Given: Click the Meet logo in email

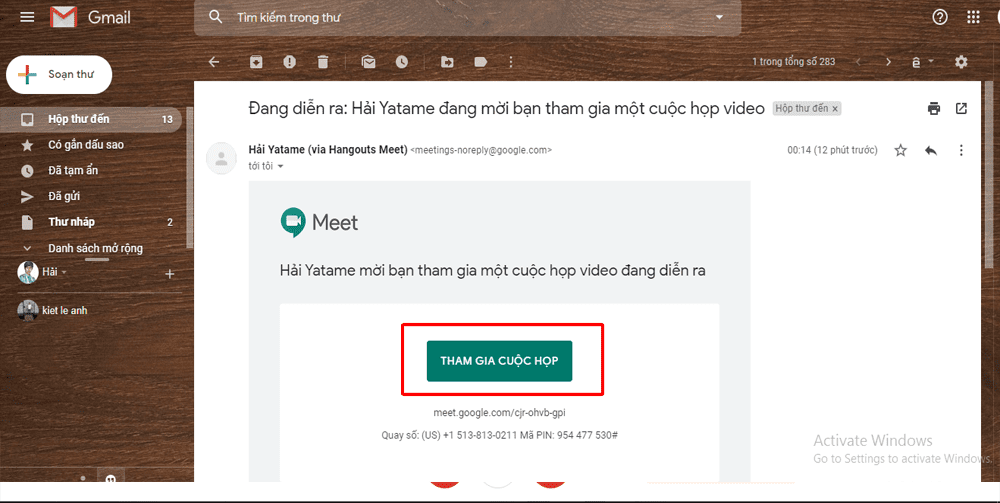Looking at the screenshot, I should tap(319, 222).
